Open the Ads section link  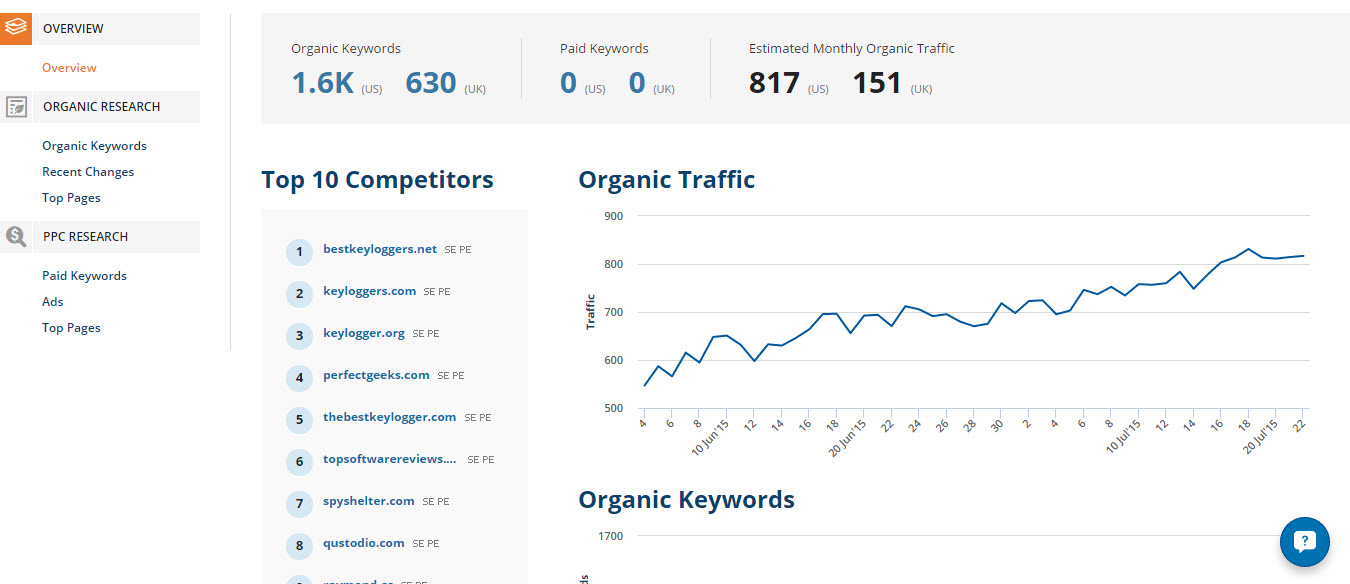52,302
